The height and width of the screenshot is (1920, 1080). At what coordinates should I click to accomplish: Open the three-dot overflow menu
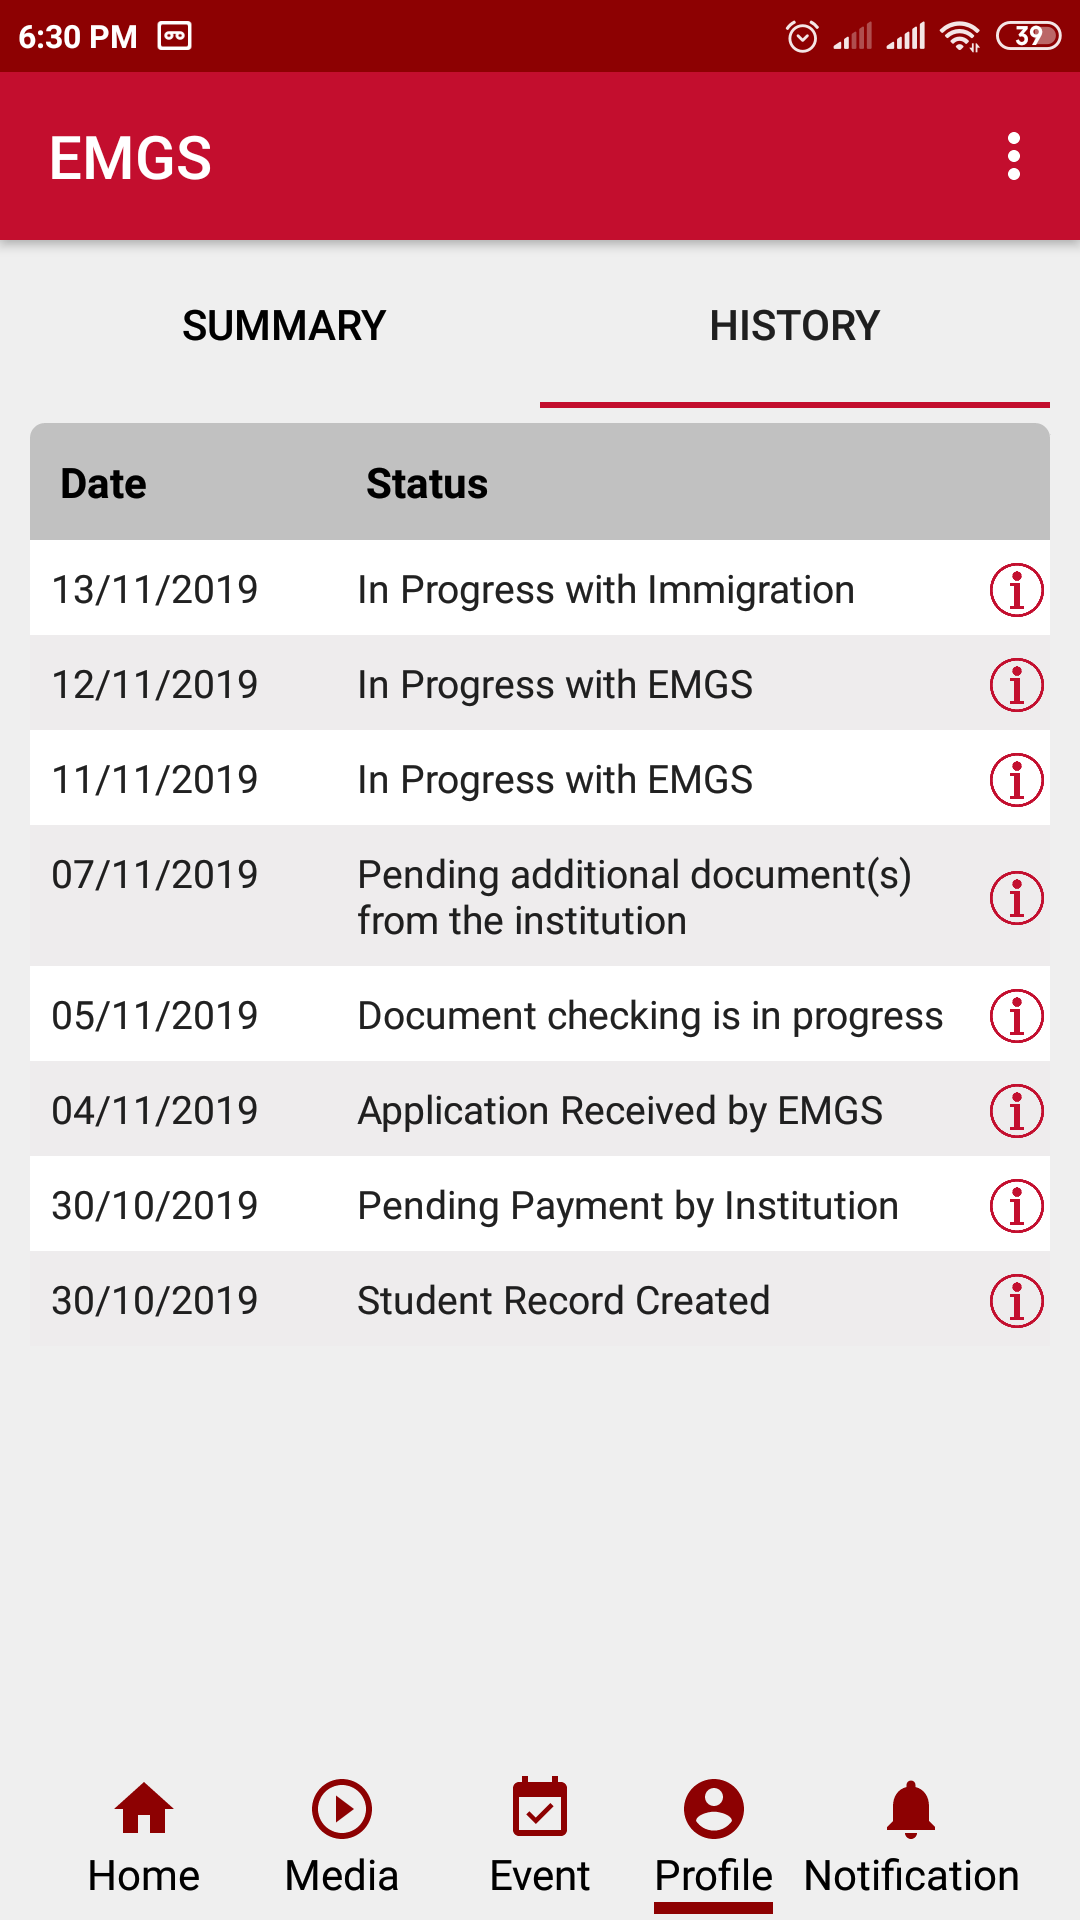1014,157
